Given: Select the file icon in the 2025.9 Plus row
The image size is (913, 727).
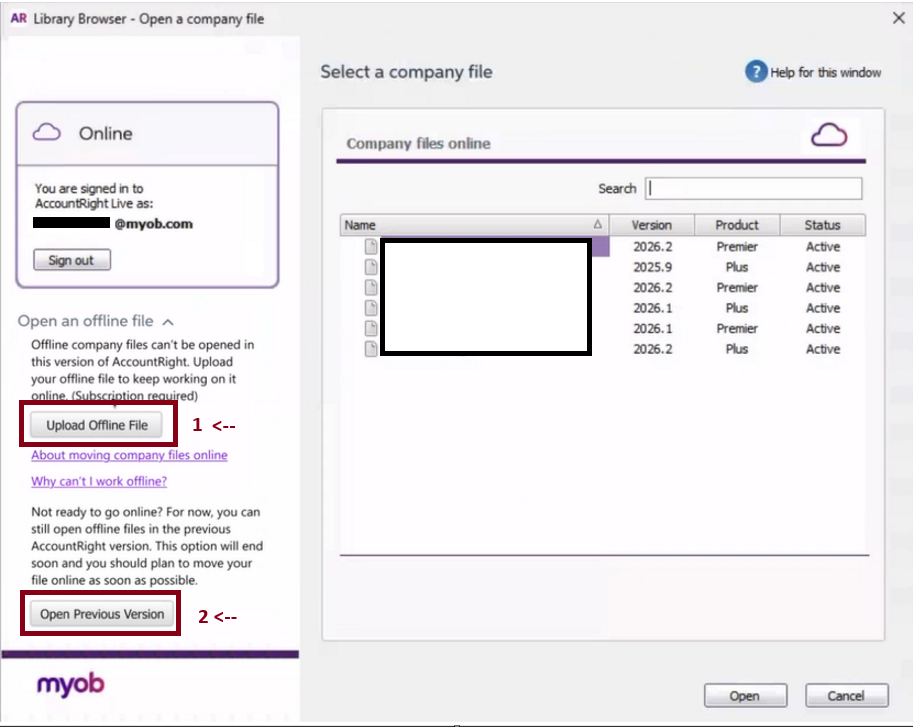Looking at the screenshot, I should 371,267.
